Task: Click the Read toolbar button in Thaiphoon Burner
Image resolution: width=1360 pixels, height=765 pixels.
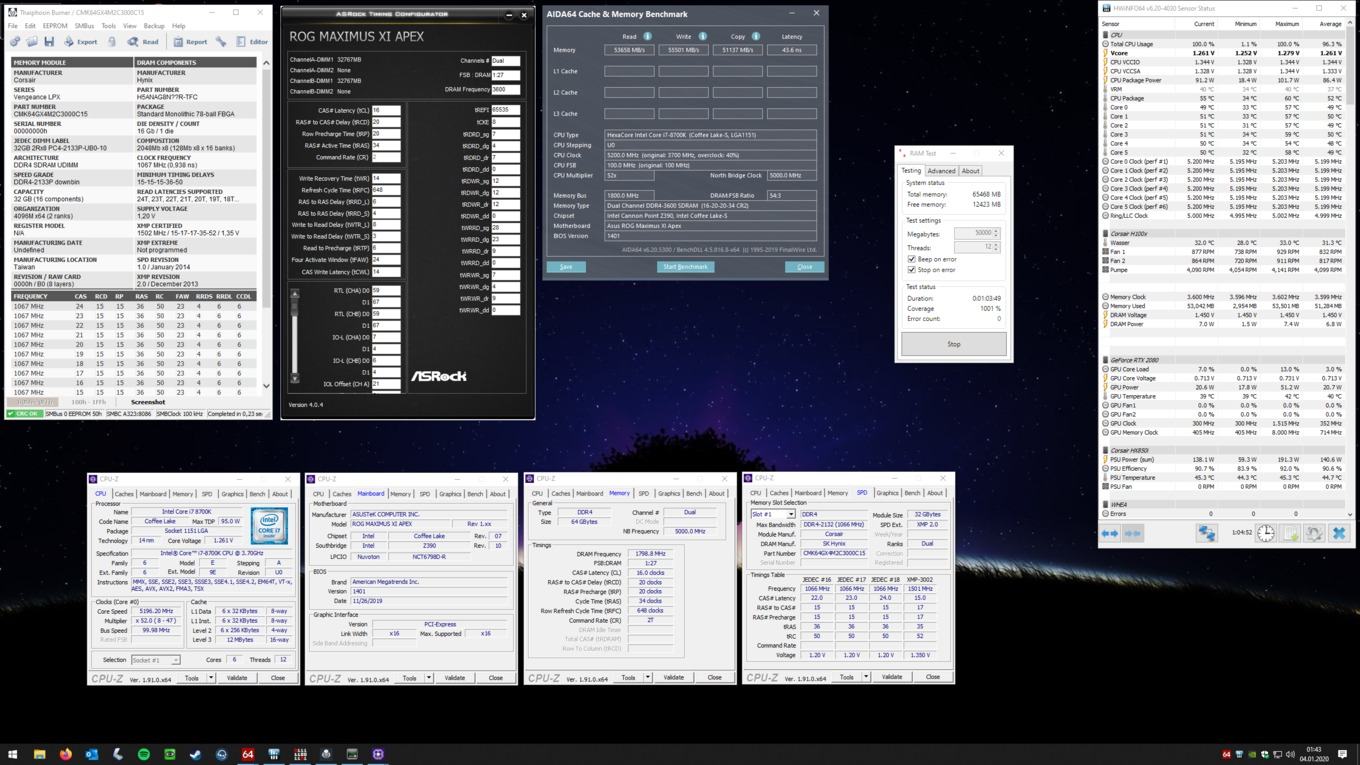Action: [x=144, y=42]
